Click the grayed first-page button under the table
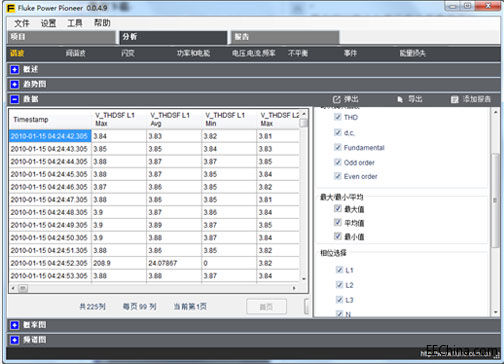Image resolution: width=504 pixels, height=364 pixels. click(266, 307)
